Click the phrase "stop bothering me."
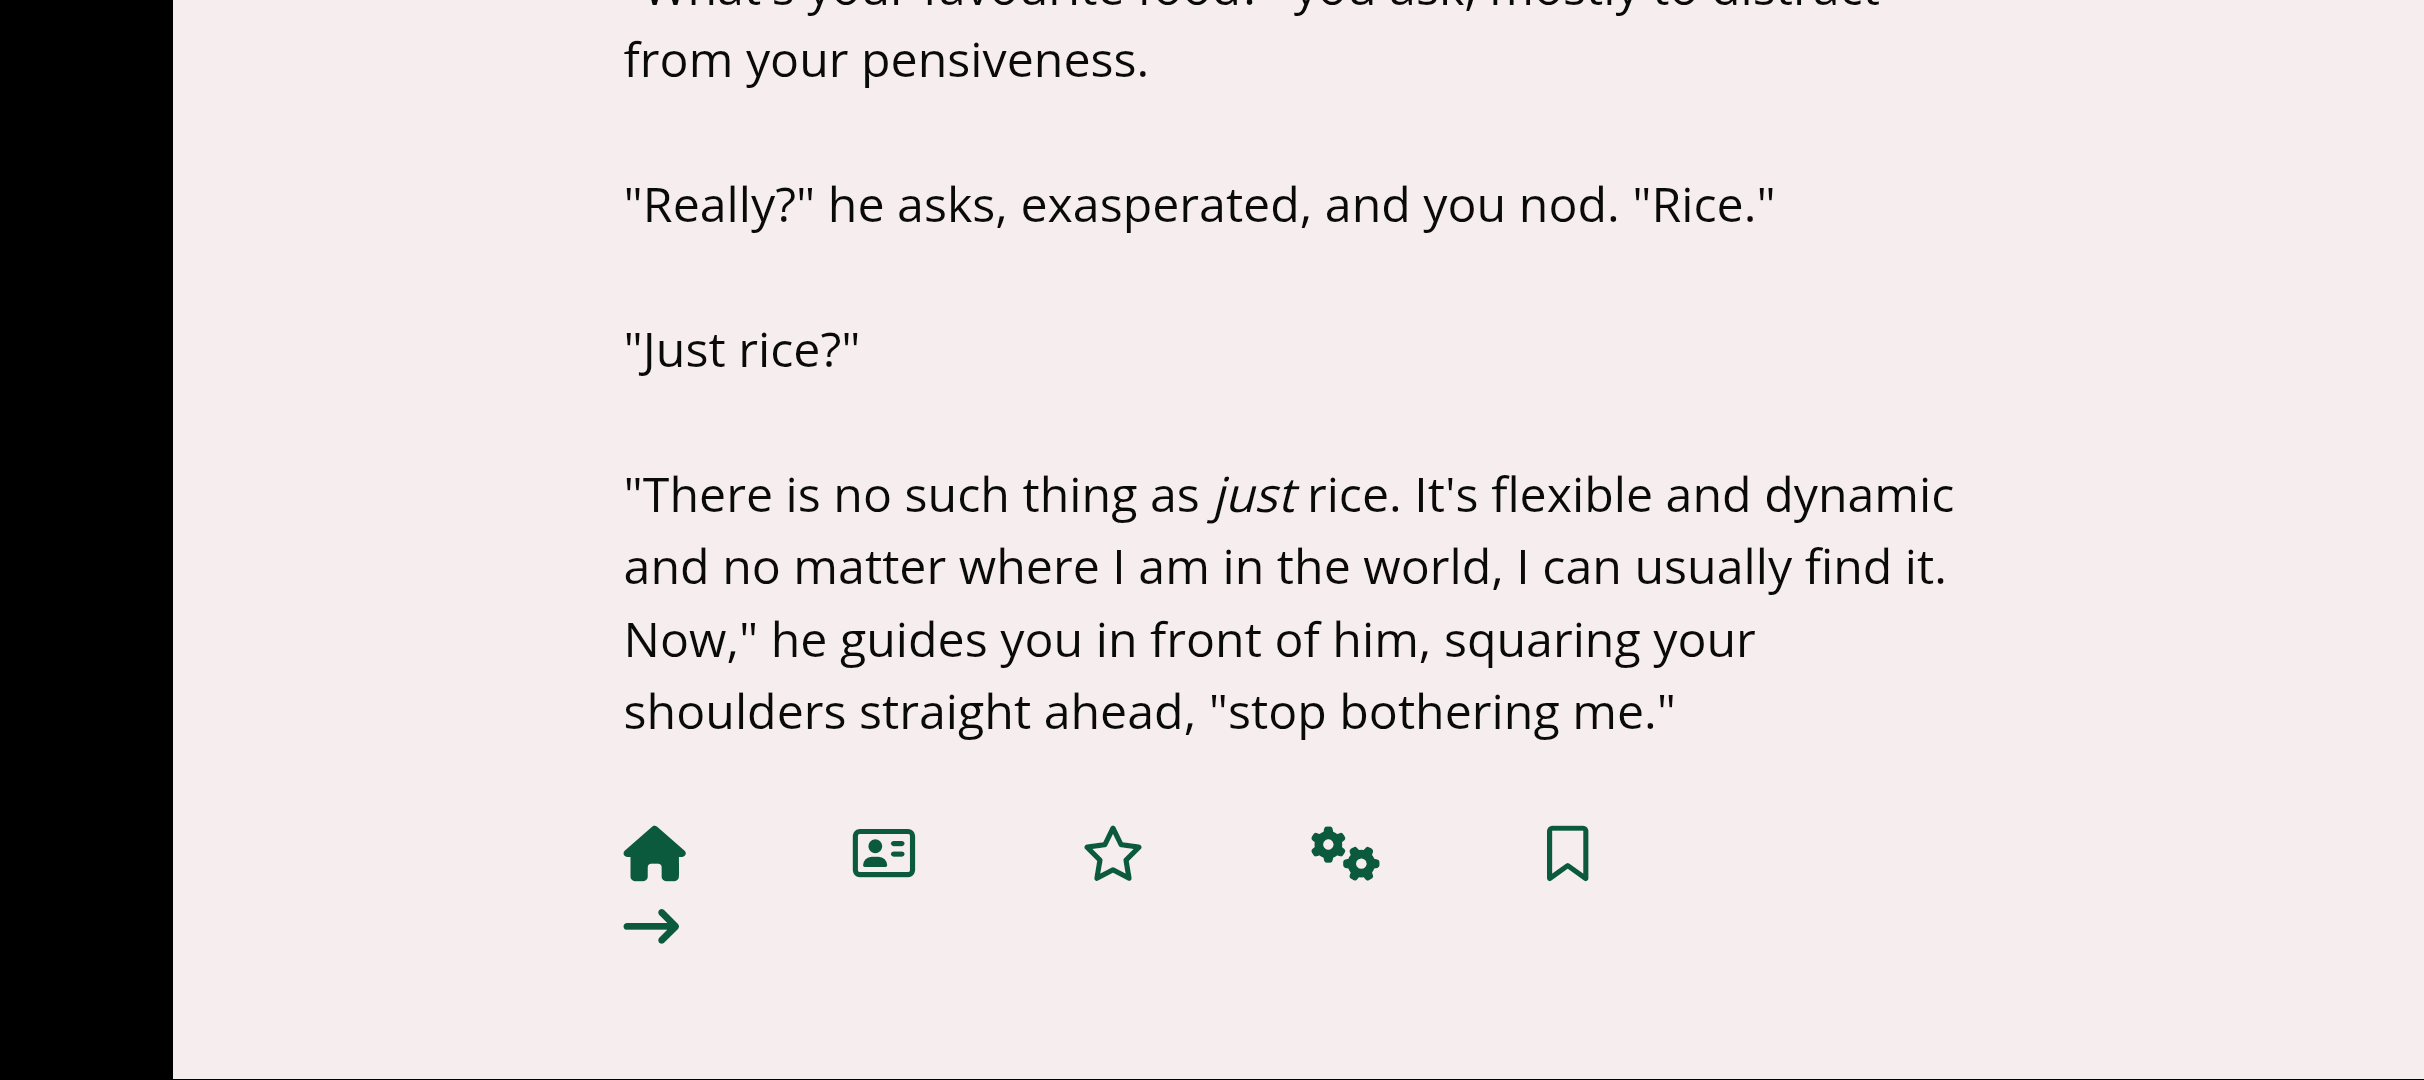The width and height of the screenshot is (2424, 1080). (1442, 713)
